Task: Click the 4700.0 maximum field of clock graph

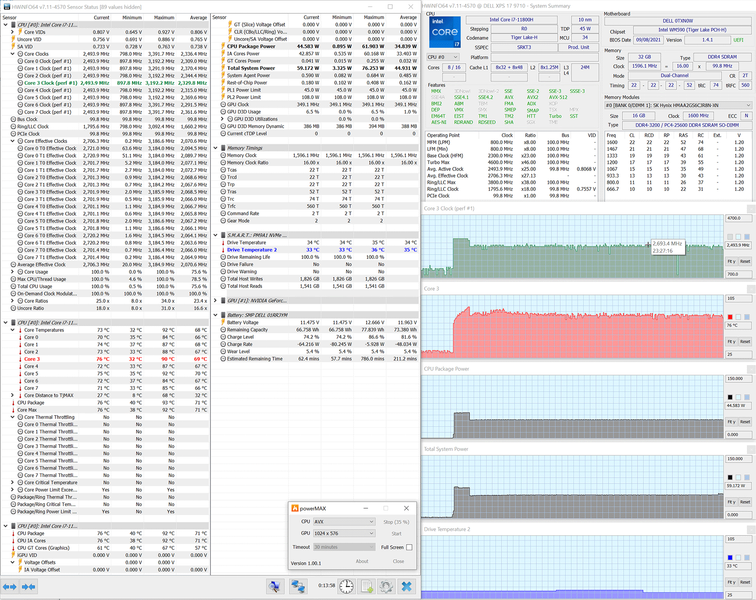Action: (x=737, y=218)
